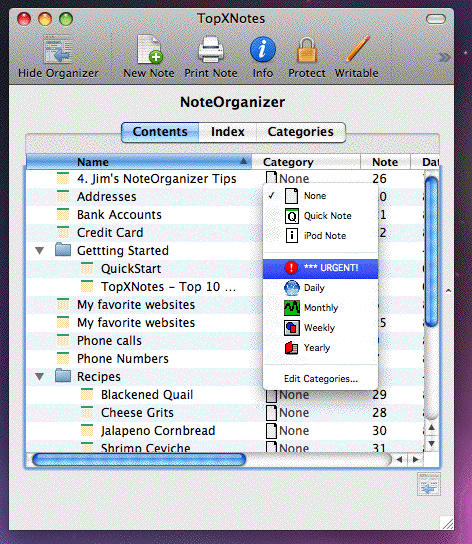Click the Hide Organizer toolbar icon
Viewport: 472px width, 544px height.
[x=58, y=51]
